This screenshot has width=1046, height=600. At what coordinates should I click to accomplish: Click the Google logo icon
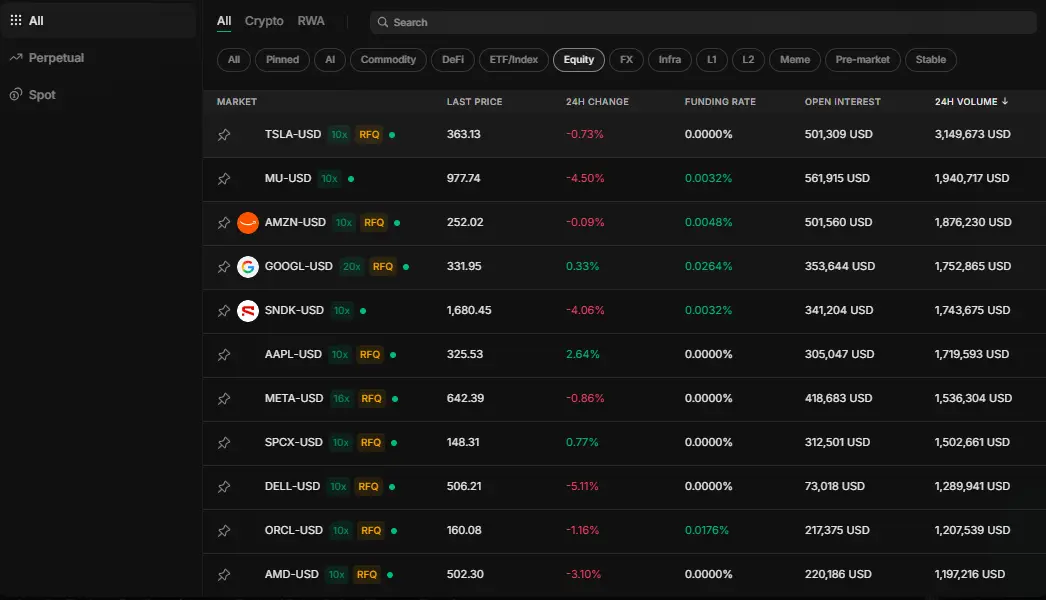coord(247,266)
